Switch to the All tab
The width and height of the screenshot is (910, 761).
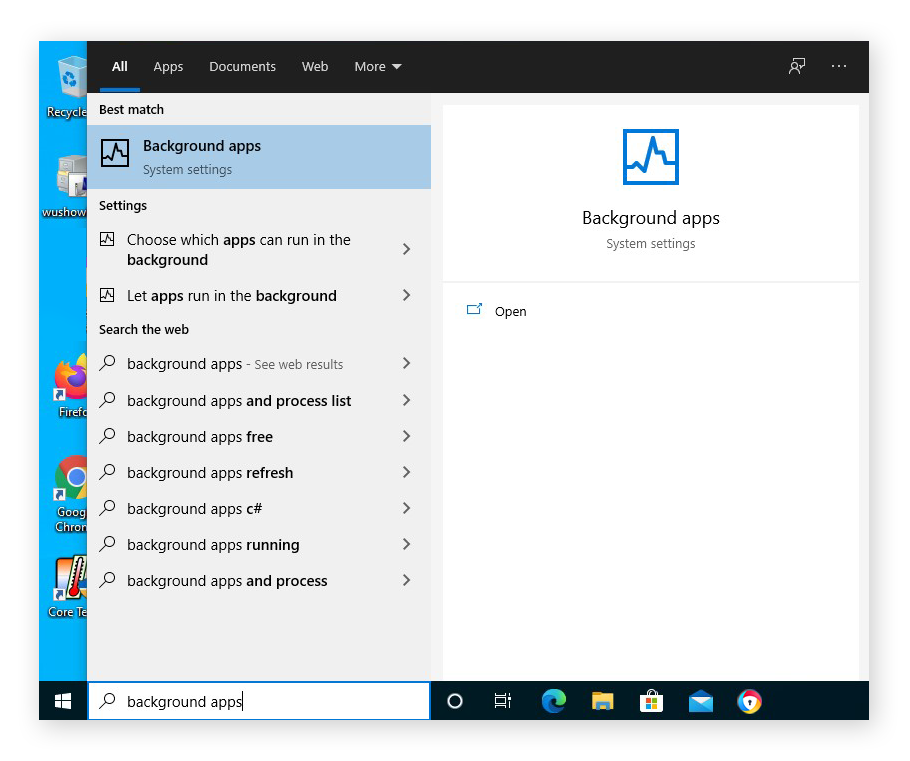coord(120,66)
